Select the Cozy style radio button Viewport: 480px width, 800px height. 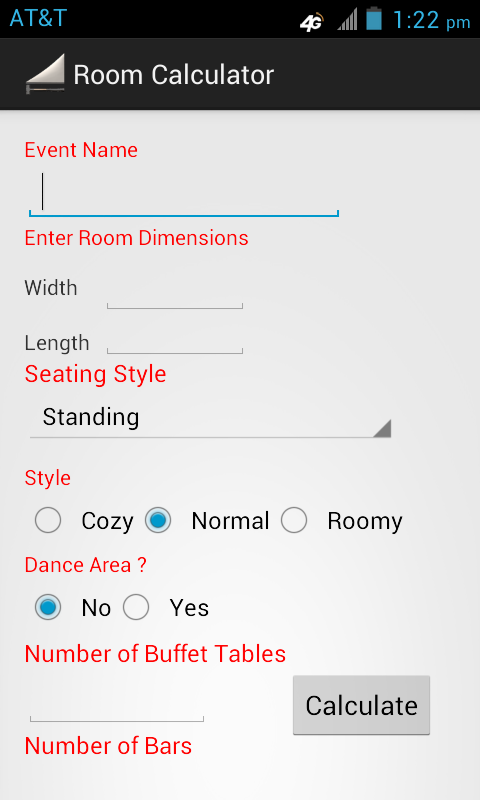click(x=48, y=520)
